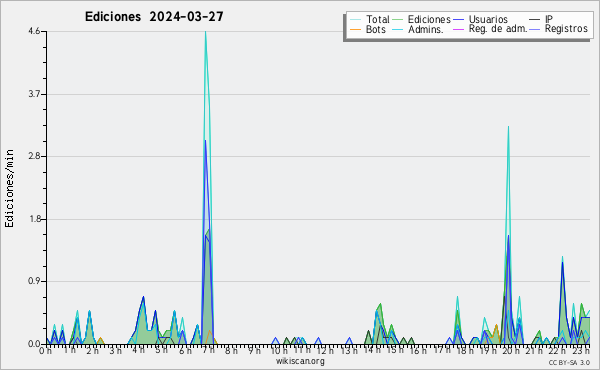This screenshot has width=600, height=370.
Task: Click the '7 h' x-axis label
Action: pyautogui.click(x=208, y=350)
